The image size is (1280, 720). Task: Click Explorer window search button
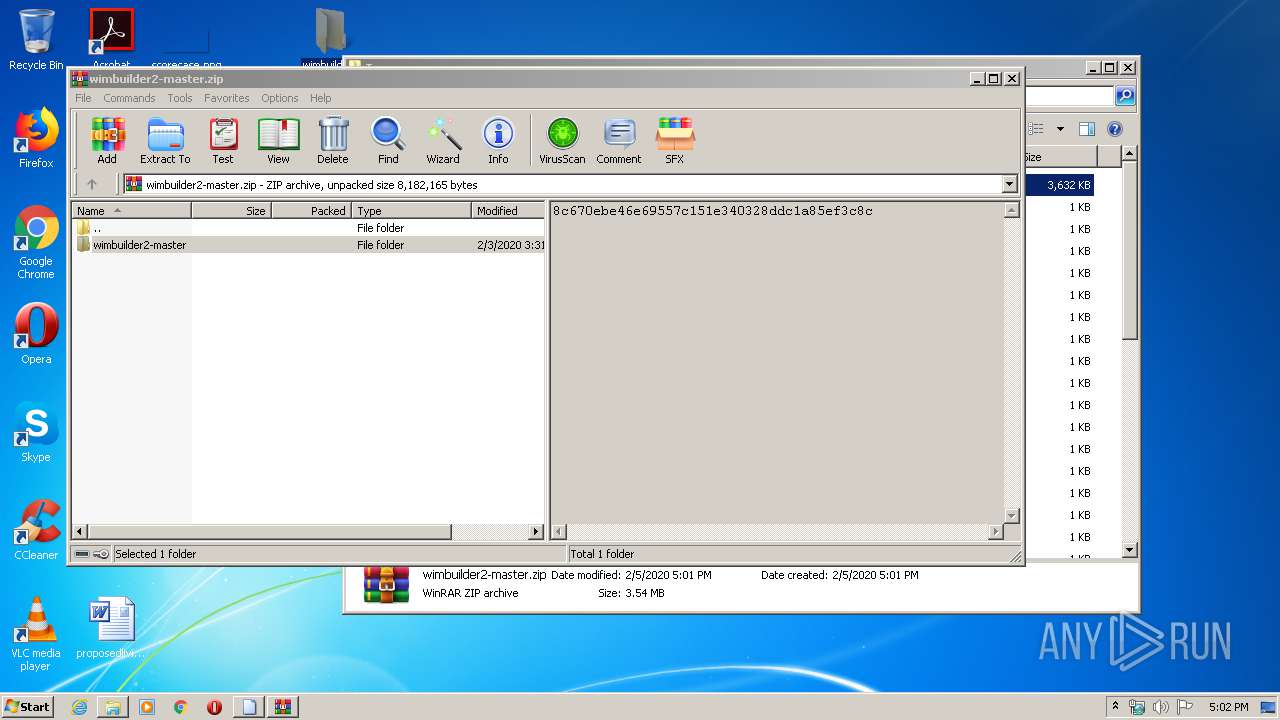1125,96
